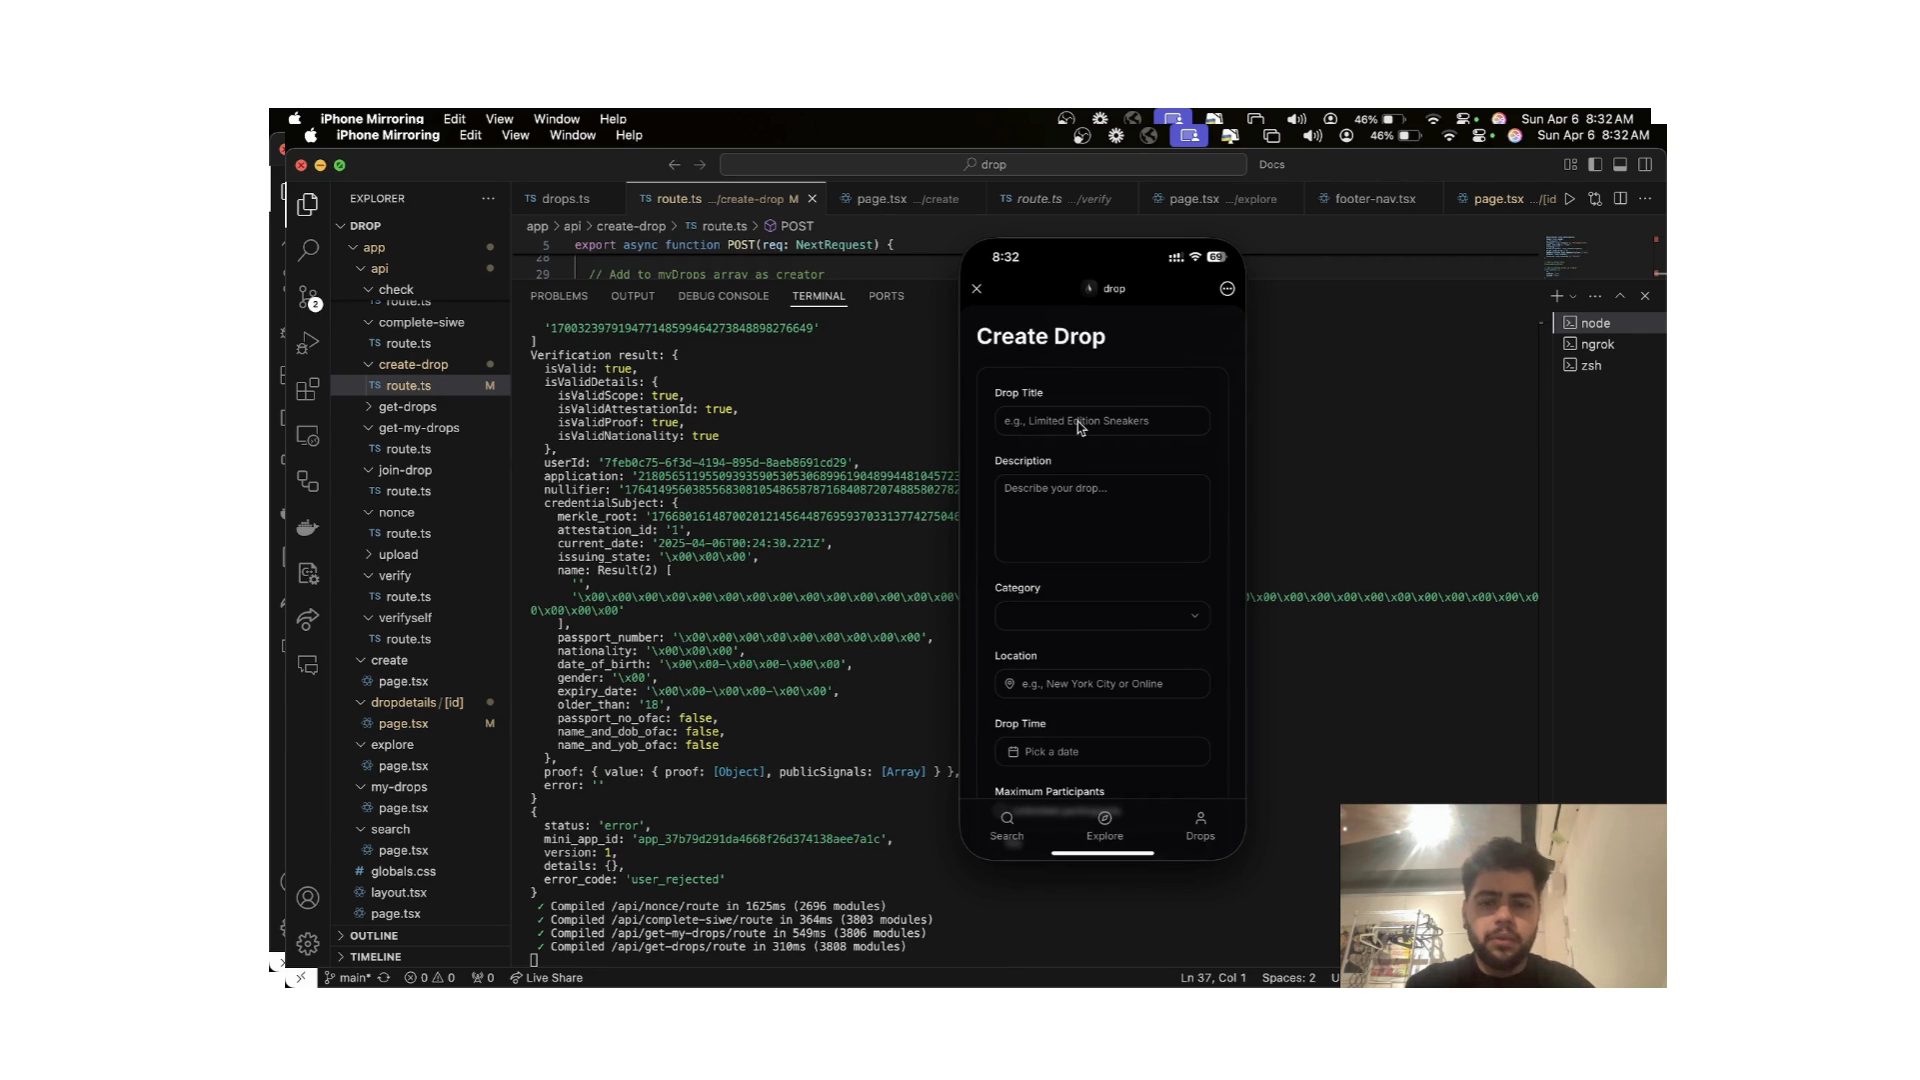Open more options circle in phone app header

1227,289
